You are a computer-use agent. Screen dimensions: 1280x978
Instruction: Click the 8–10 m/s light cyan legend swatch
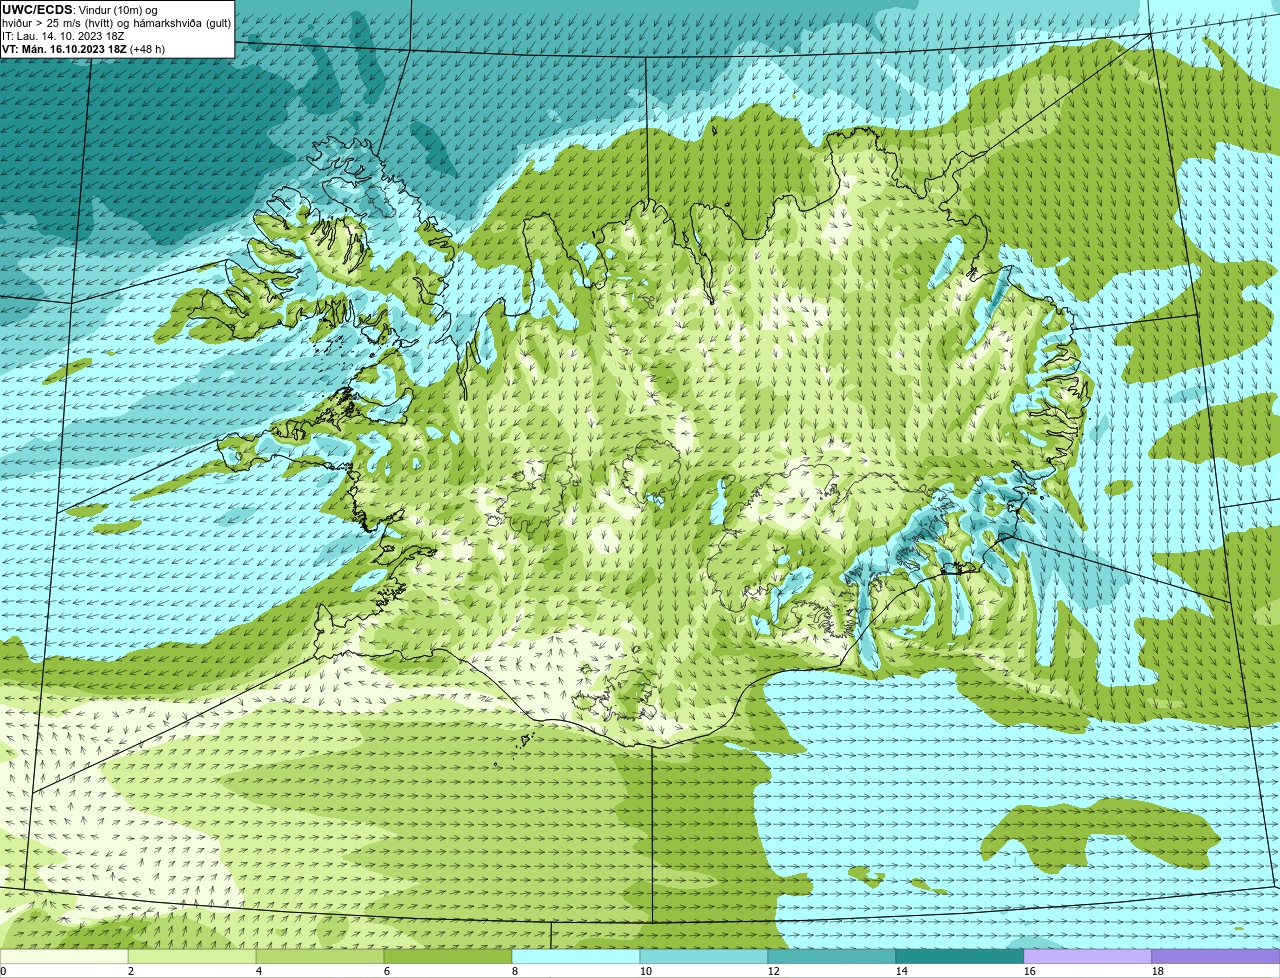(576, 956)
